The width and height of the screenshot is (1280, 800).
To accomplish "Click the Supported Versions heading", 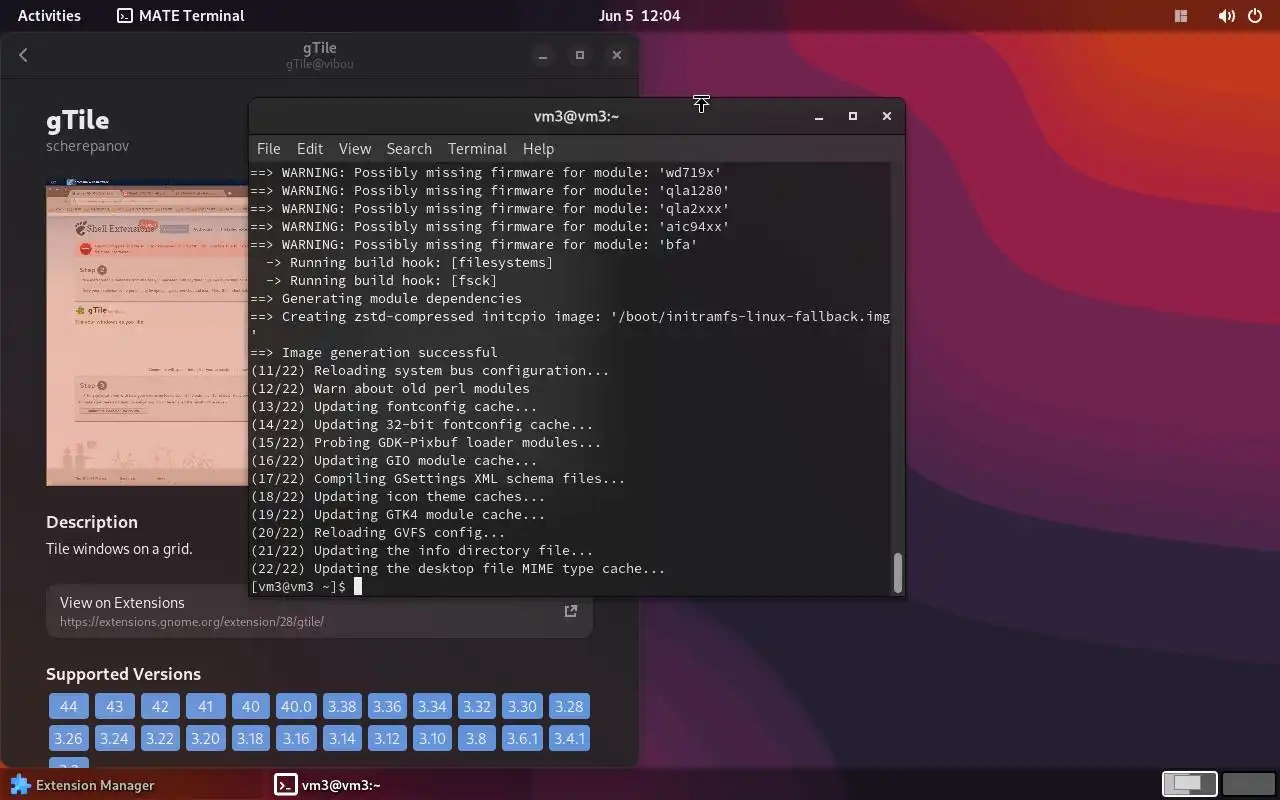I will click(123, 674).
